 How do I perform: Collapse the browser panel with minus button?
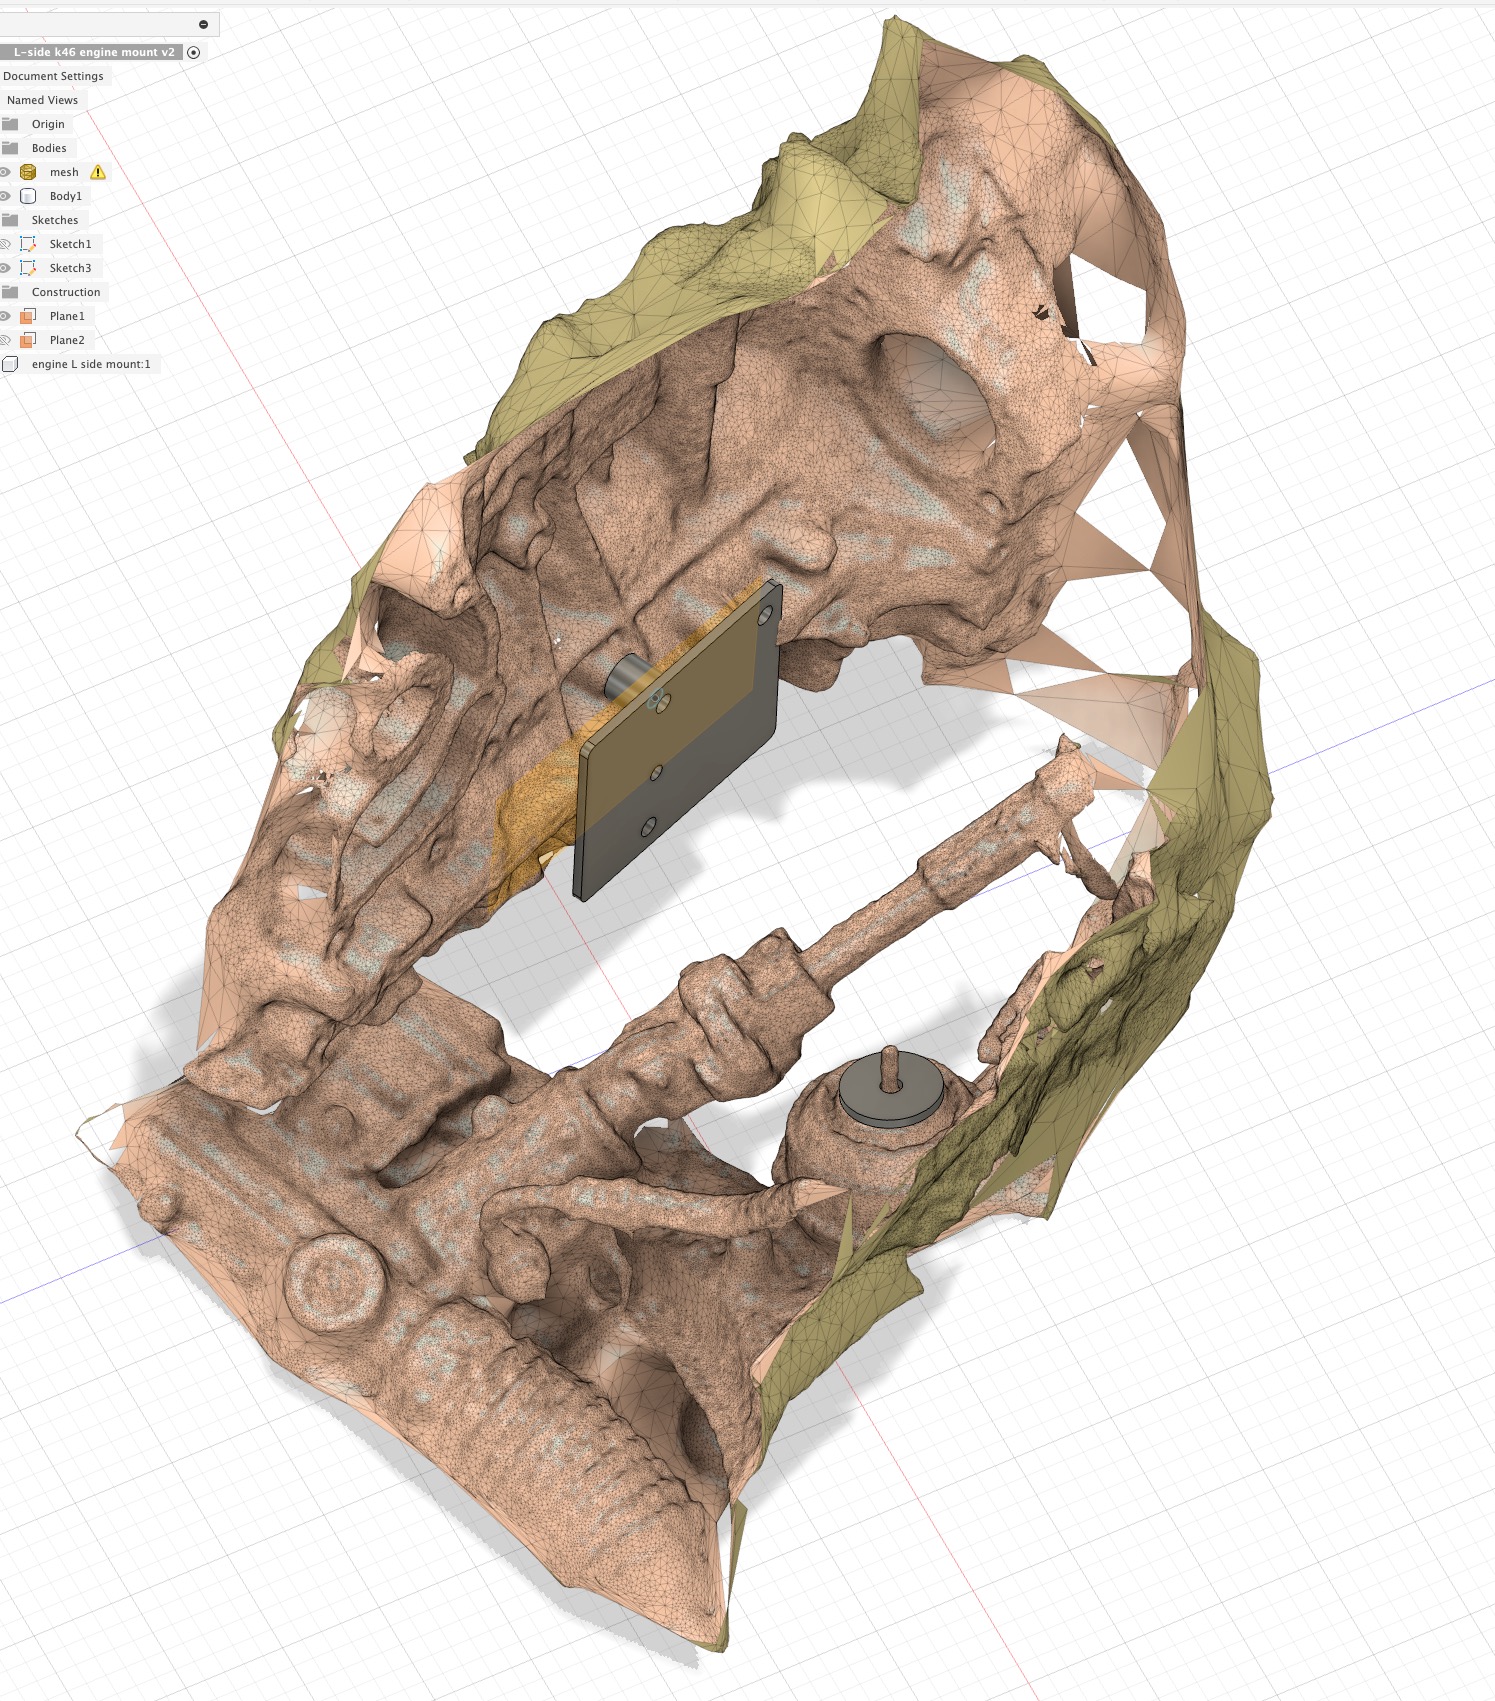(203, 24)
